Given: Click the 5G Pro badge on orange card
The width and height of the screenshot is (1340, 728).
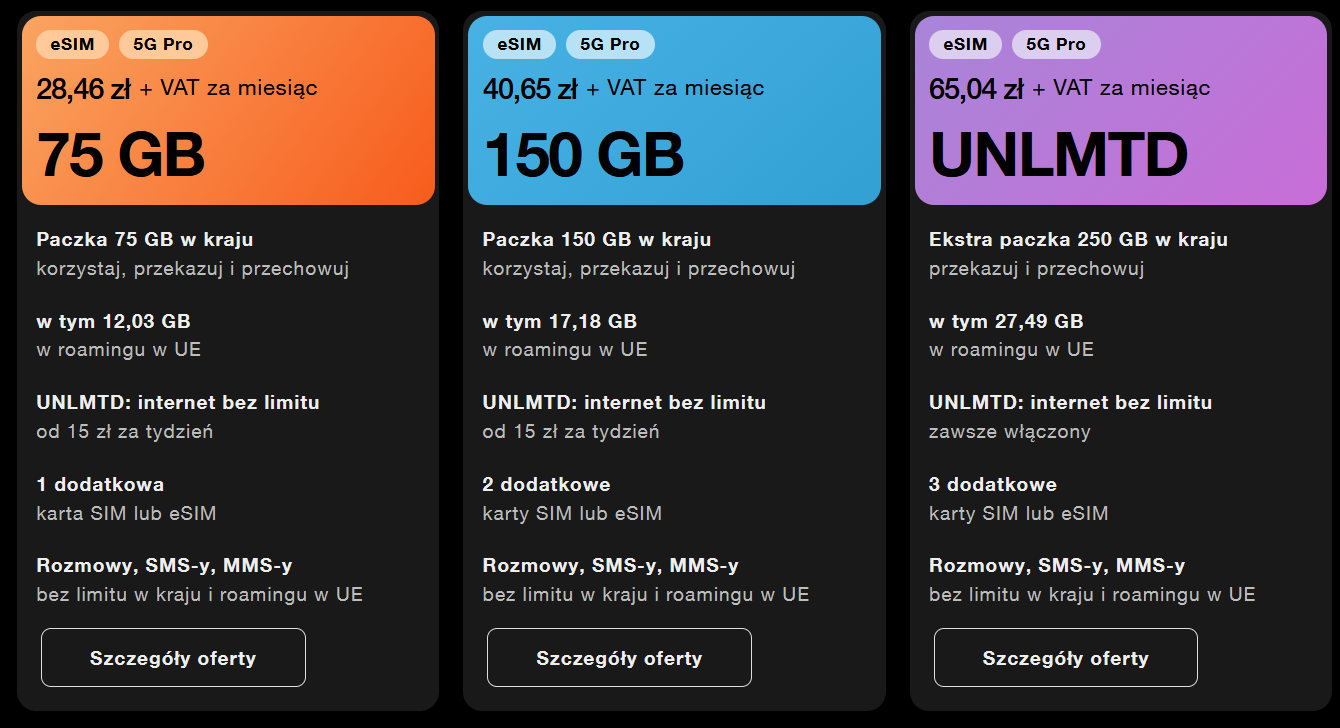Looking at the screenshot, I should point(163,44).
